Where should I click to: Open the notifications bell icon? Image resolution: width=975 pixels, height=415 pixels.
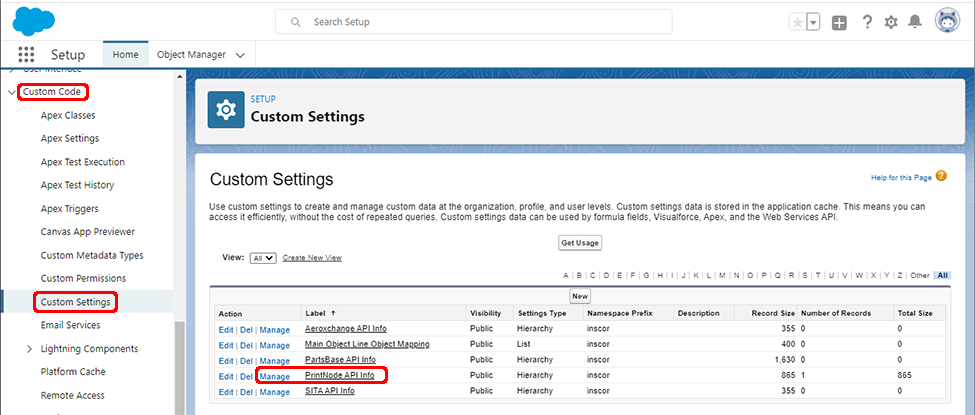(x=914, y=22)
